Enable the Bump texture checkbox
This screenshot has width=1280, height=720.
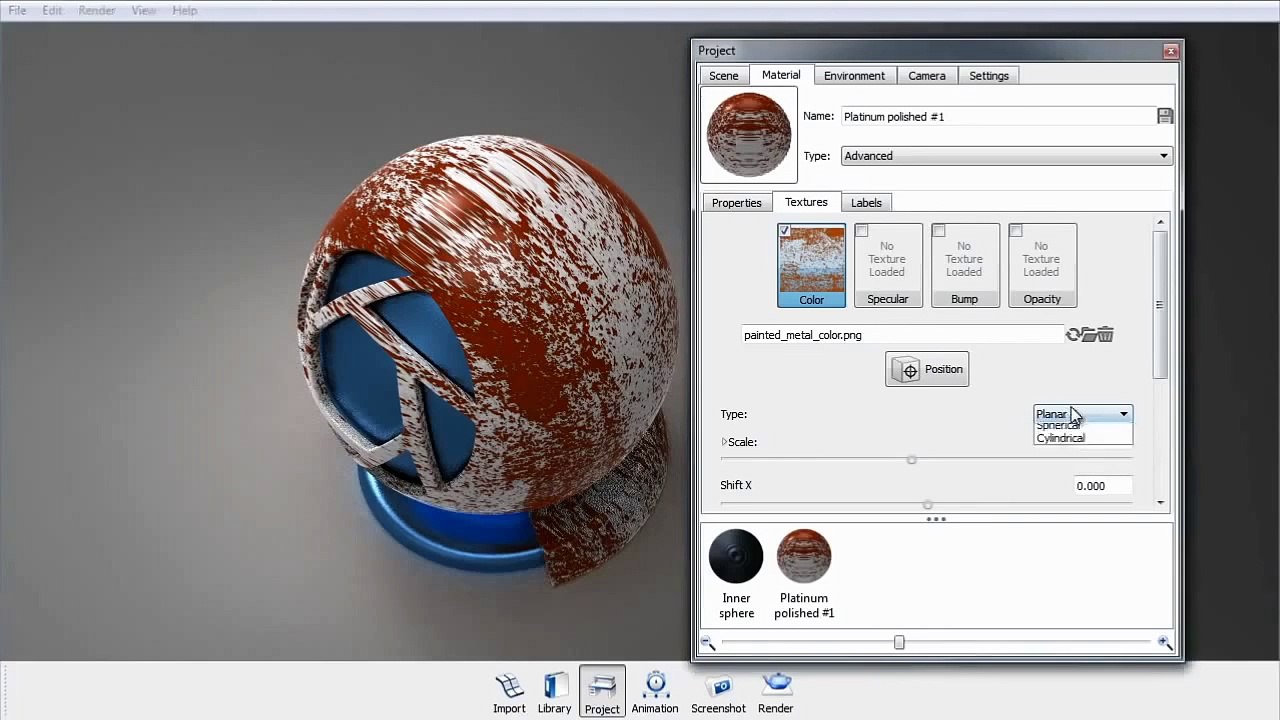point(938,231)
